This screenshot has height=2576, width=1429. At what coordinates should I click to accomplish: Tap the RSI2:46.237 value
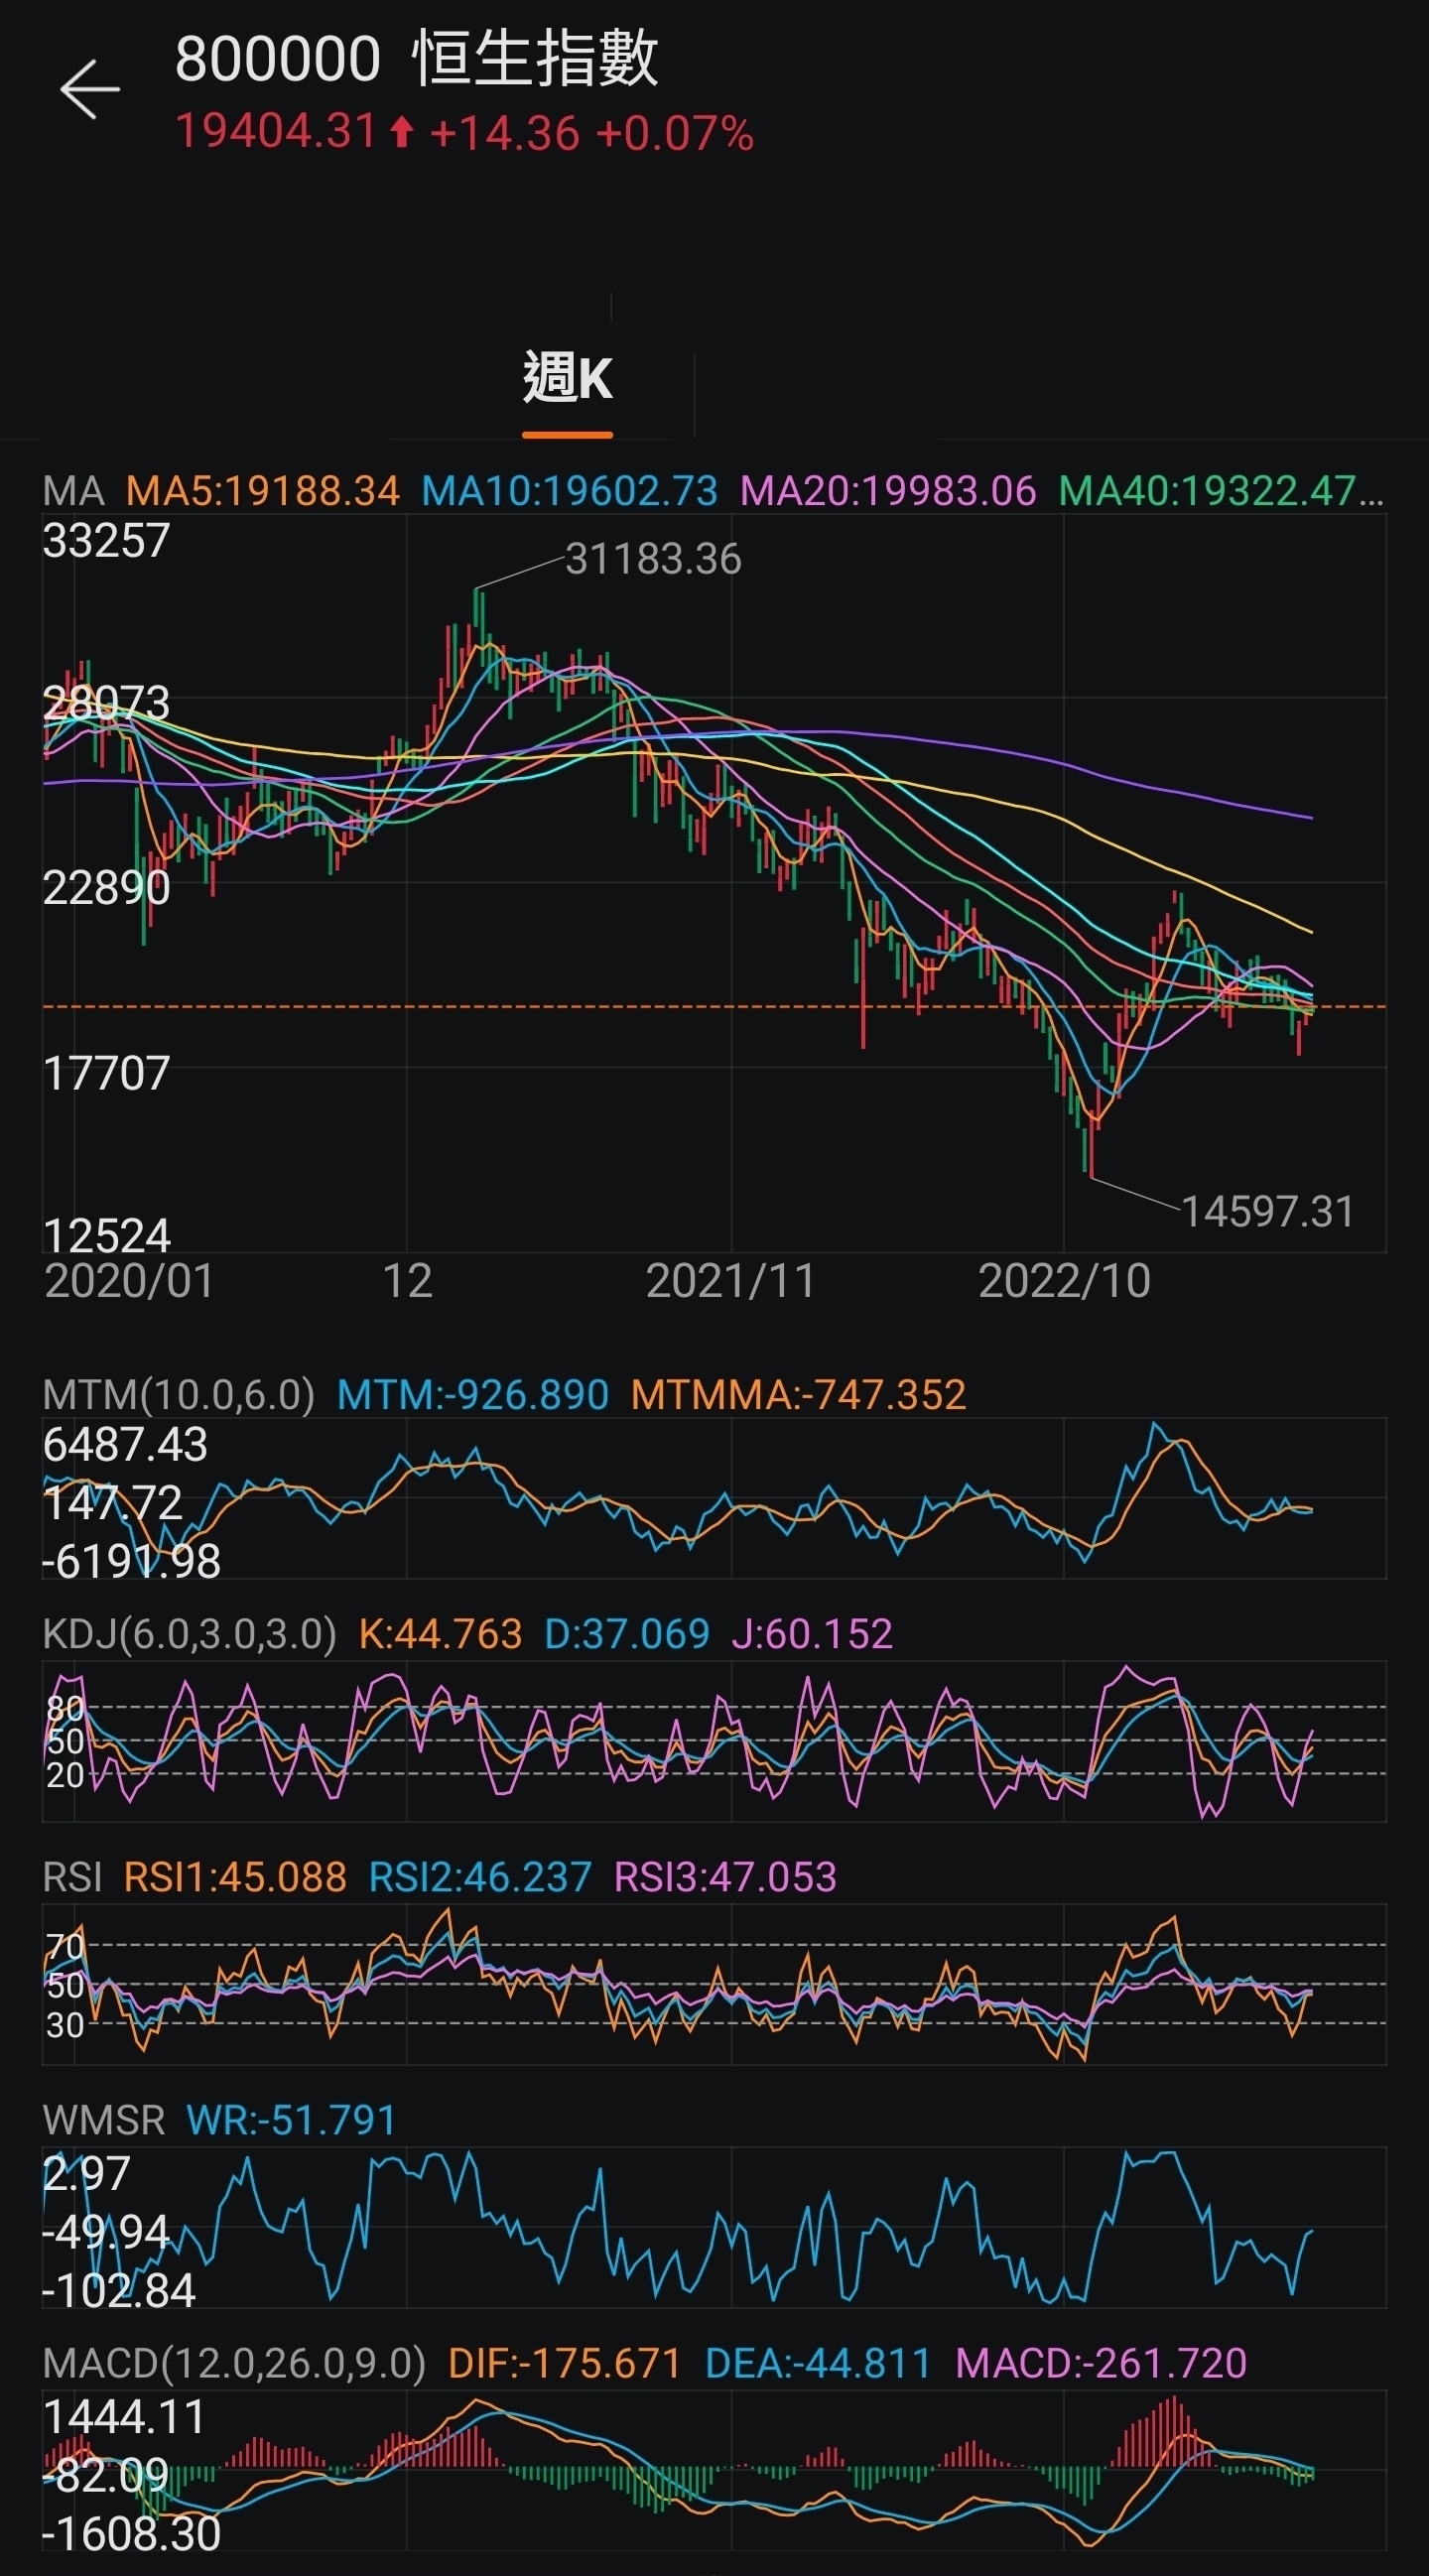[480, 1877]
